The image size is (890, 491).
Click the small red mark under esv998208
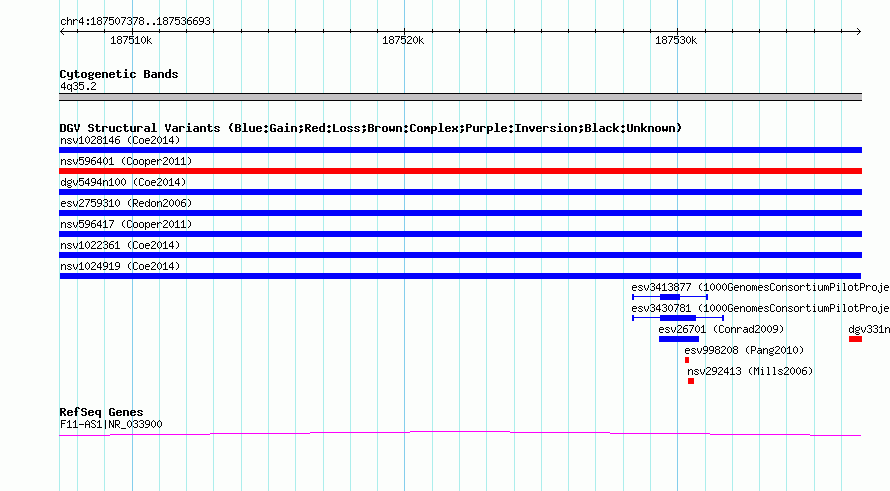[x=687, y=360]
